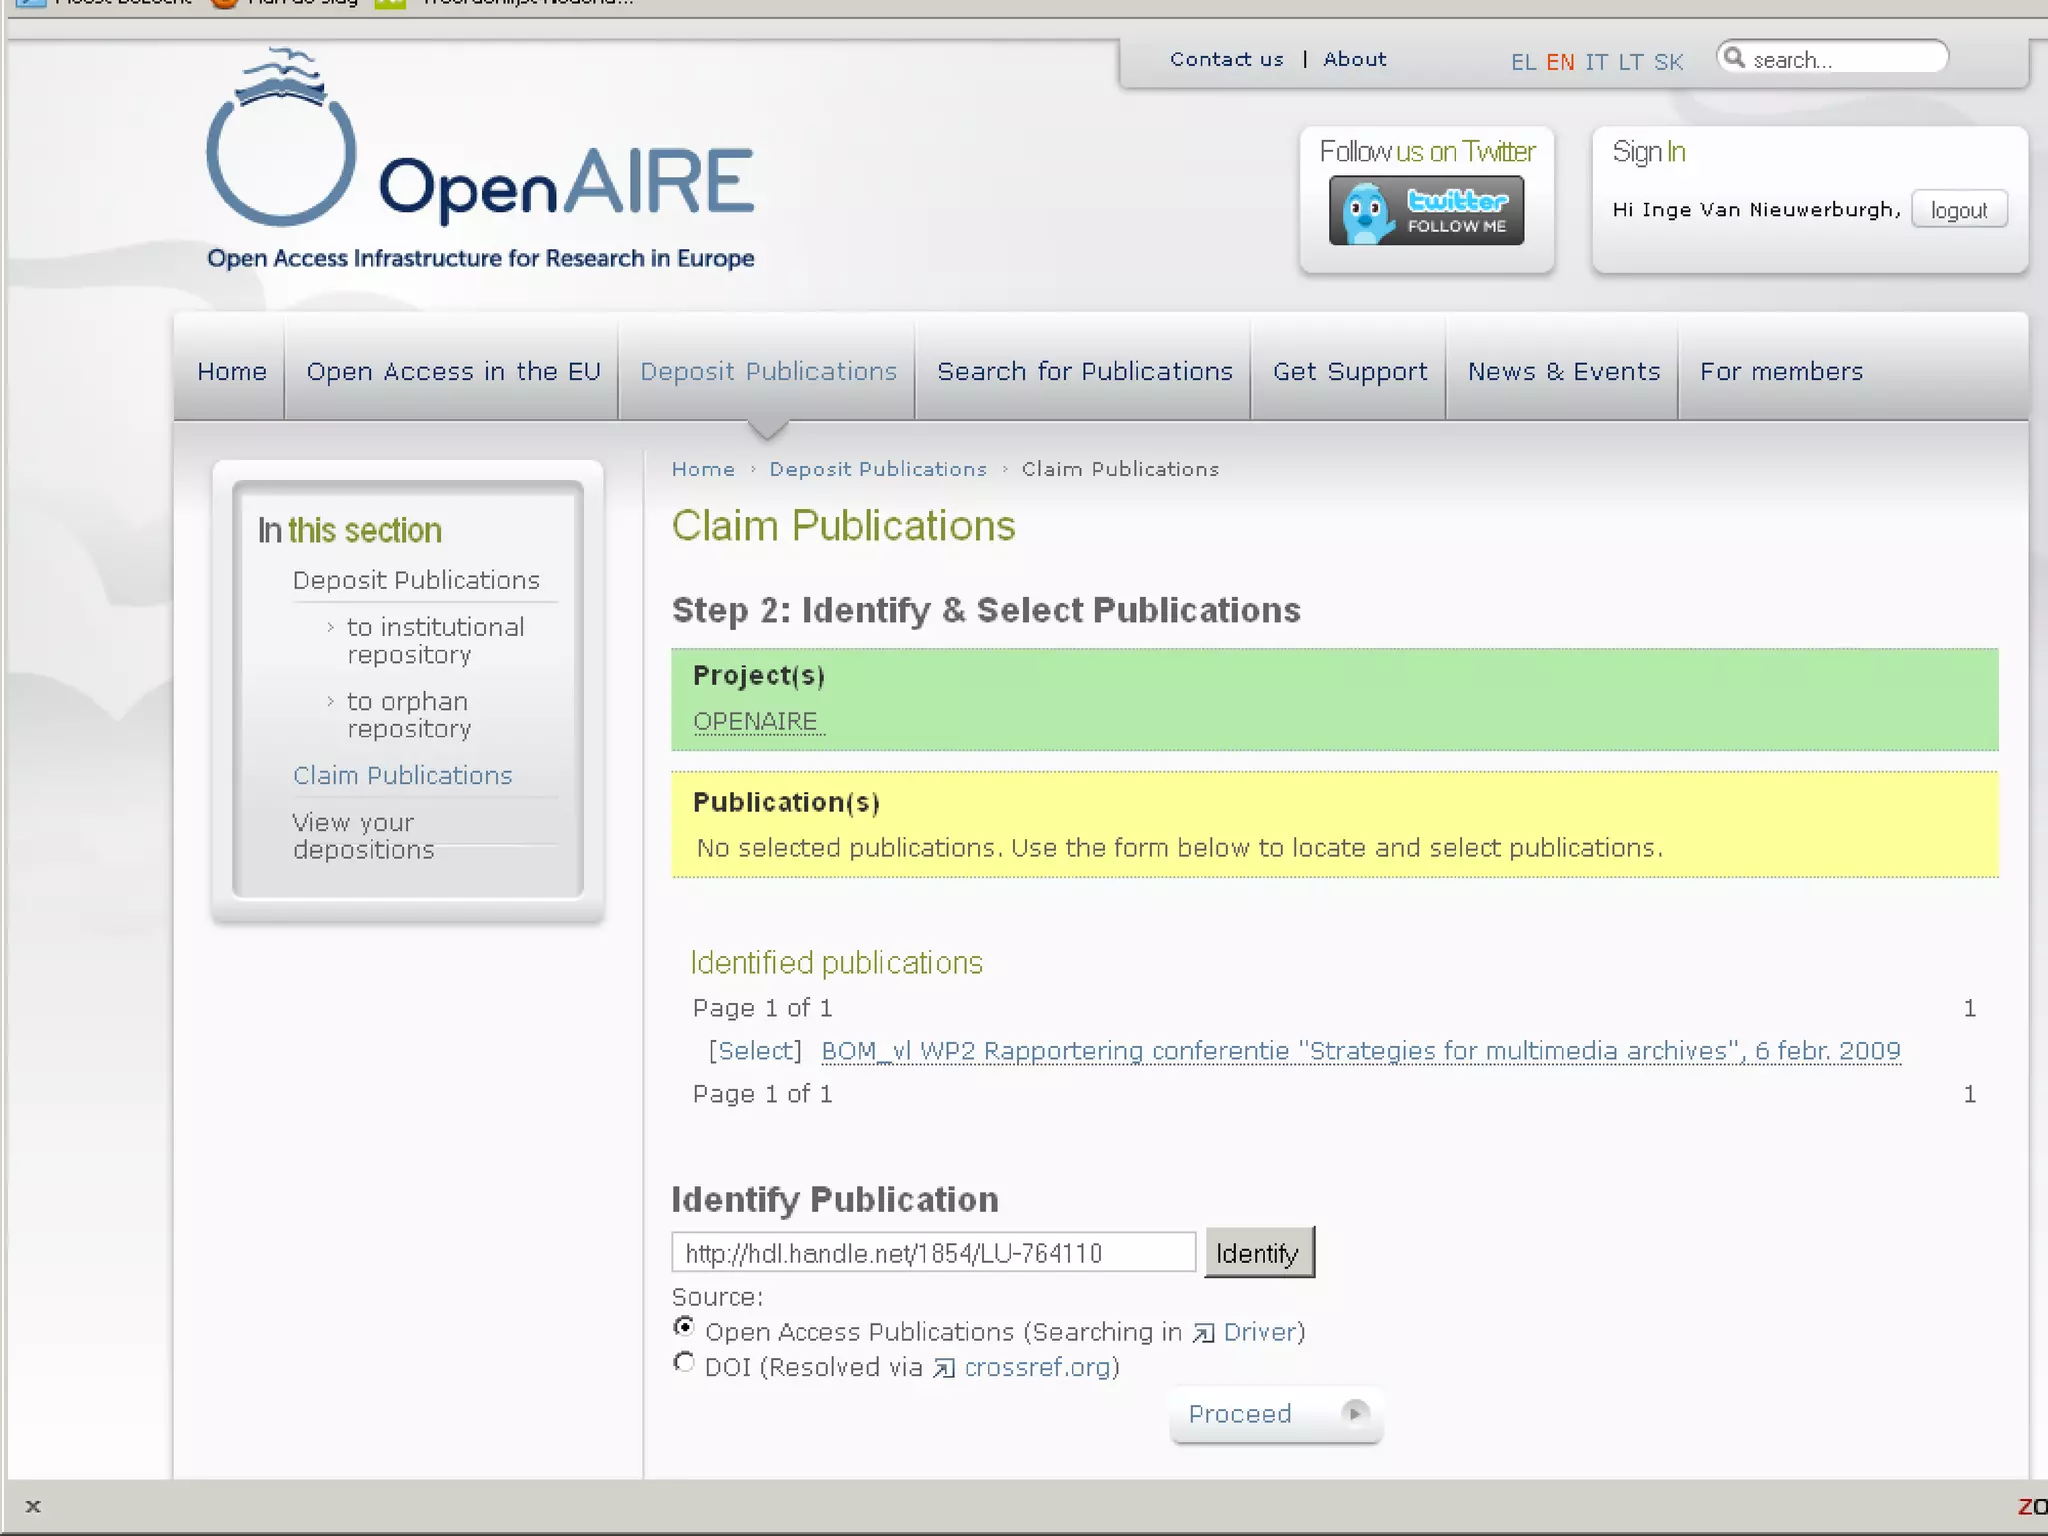Open Claim Publications in sidebar
Image resolution: width=2048 pixels, height=1536 pixels.
402,775
